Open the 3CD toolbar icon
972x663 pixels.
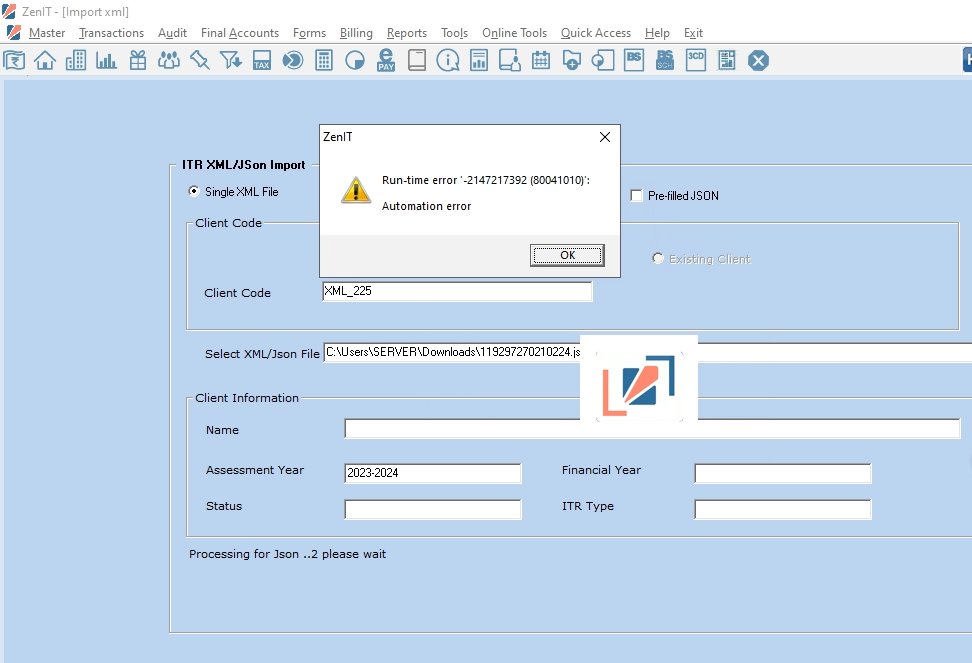point(696,60)
